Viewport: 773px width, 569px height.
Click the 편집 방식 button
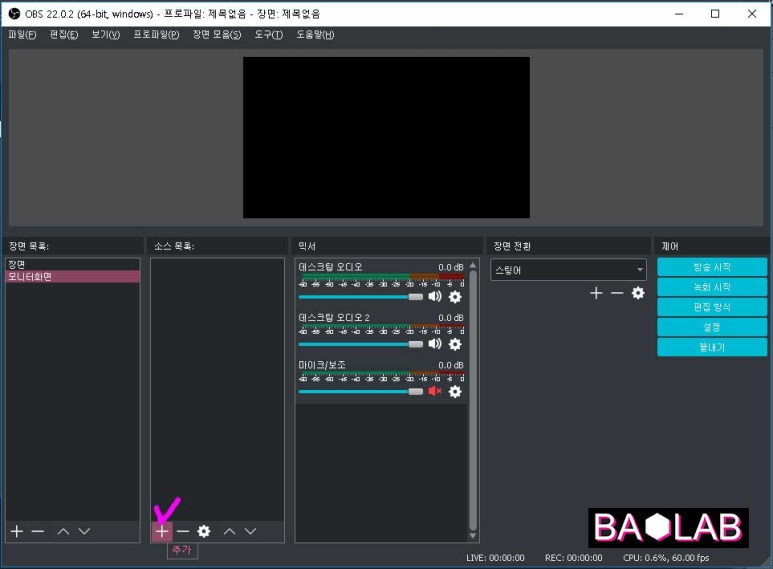(x=712, y=307)
